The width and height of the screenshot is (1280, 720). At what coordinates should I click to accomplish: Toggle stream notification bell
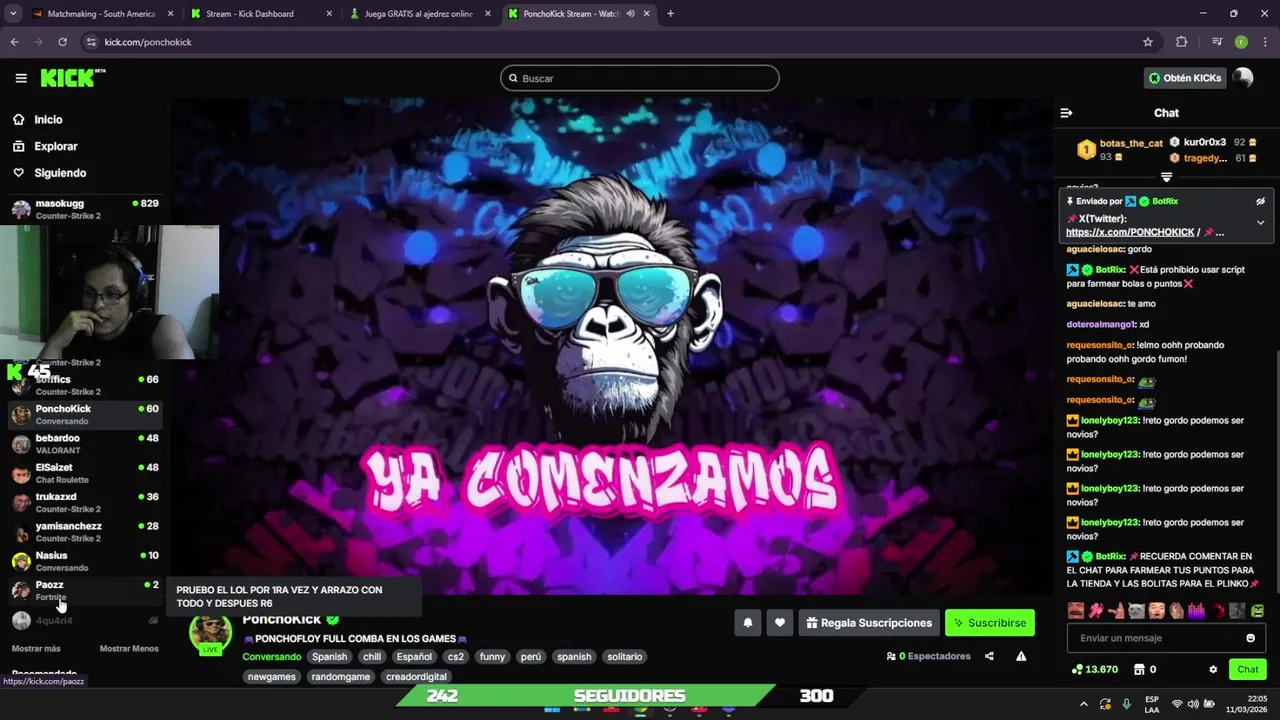point(747,623)
